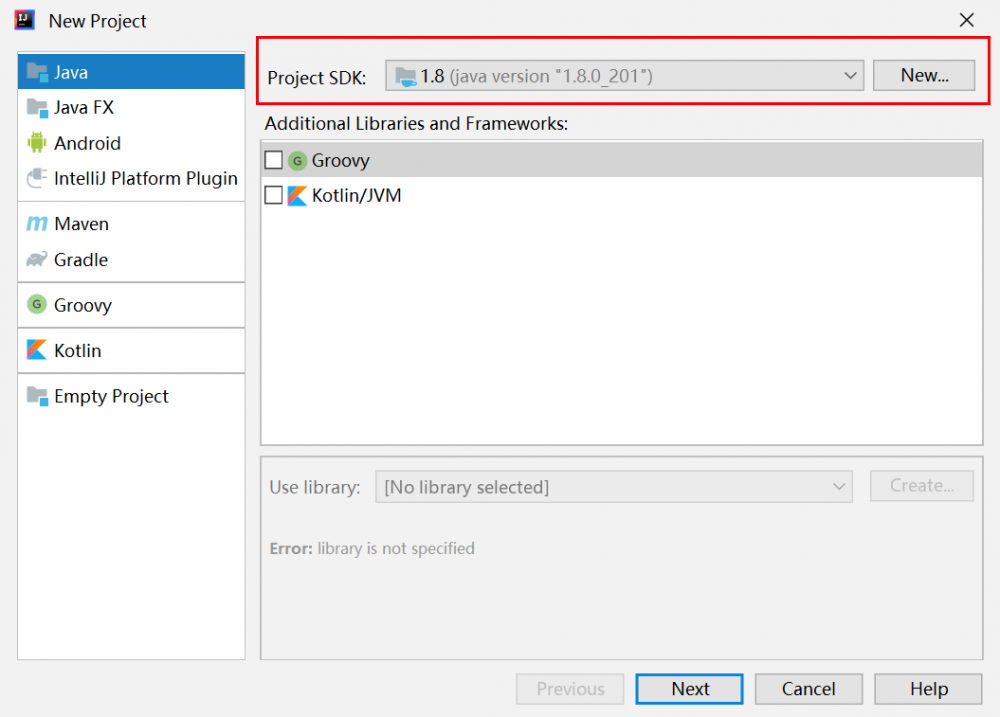Click the Maven 'm' icon
Viewport: 1000px width, 717px height.
[37, 224]
